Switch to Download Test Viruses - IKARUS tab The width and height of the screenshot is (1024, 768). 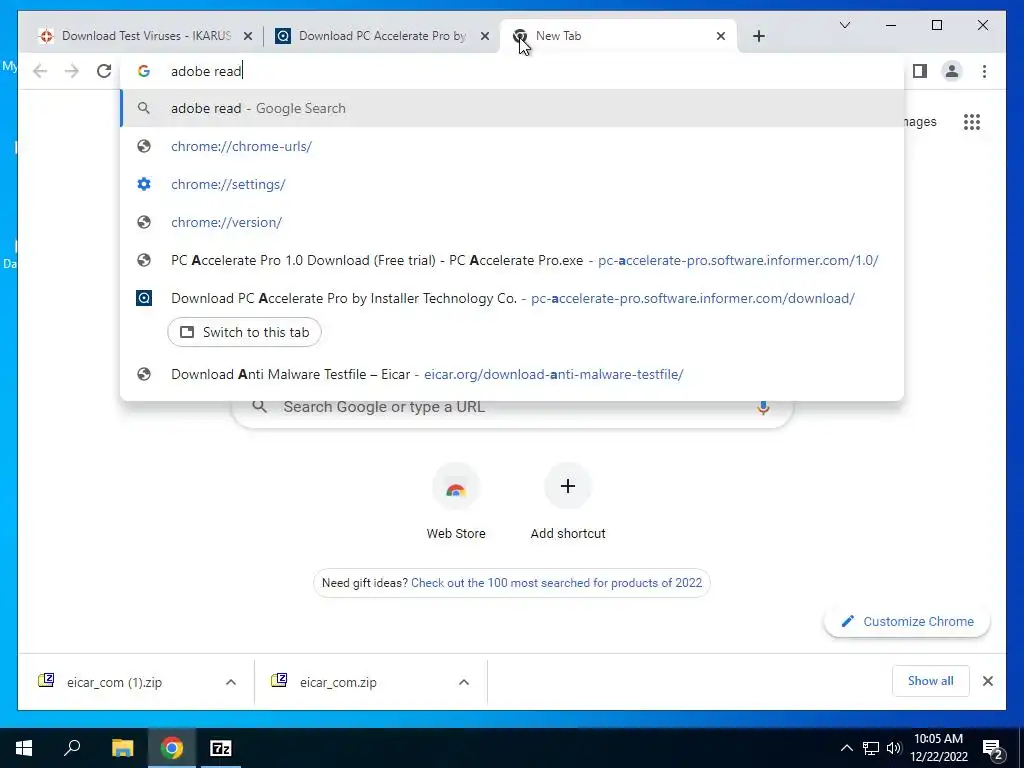[x=145, y=36]
